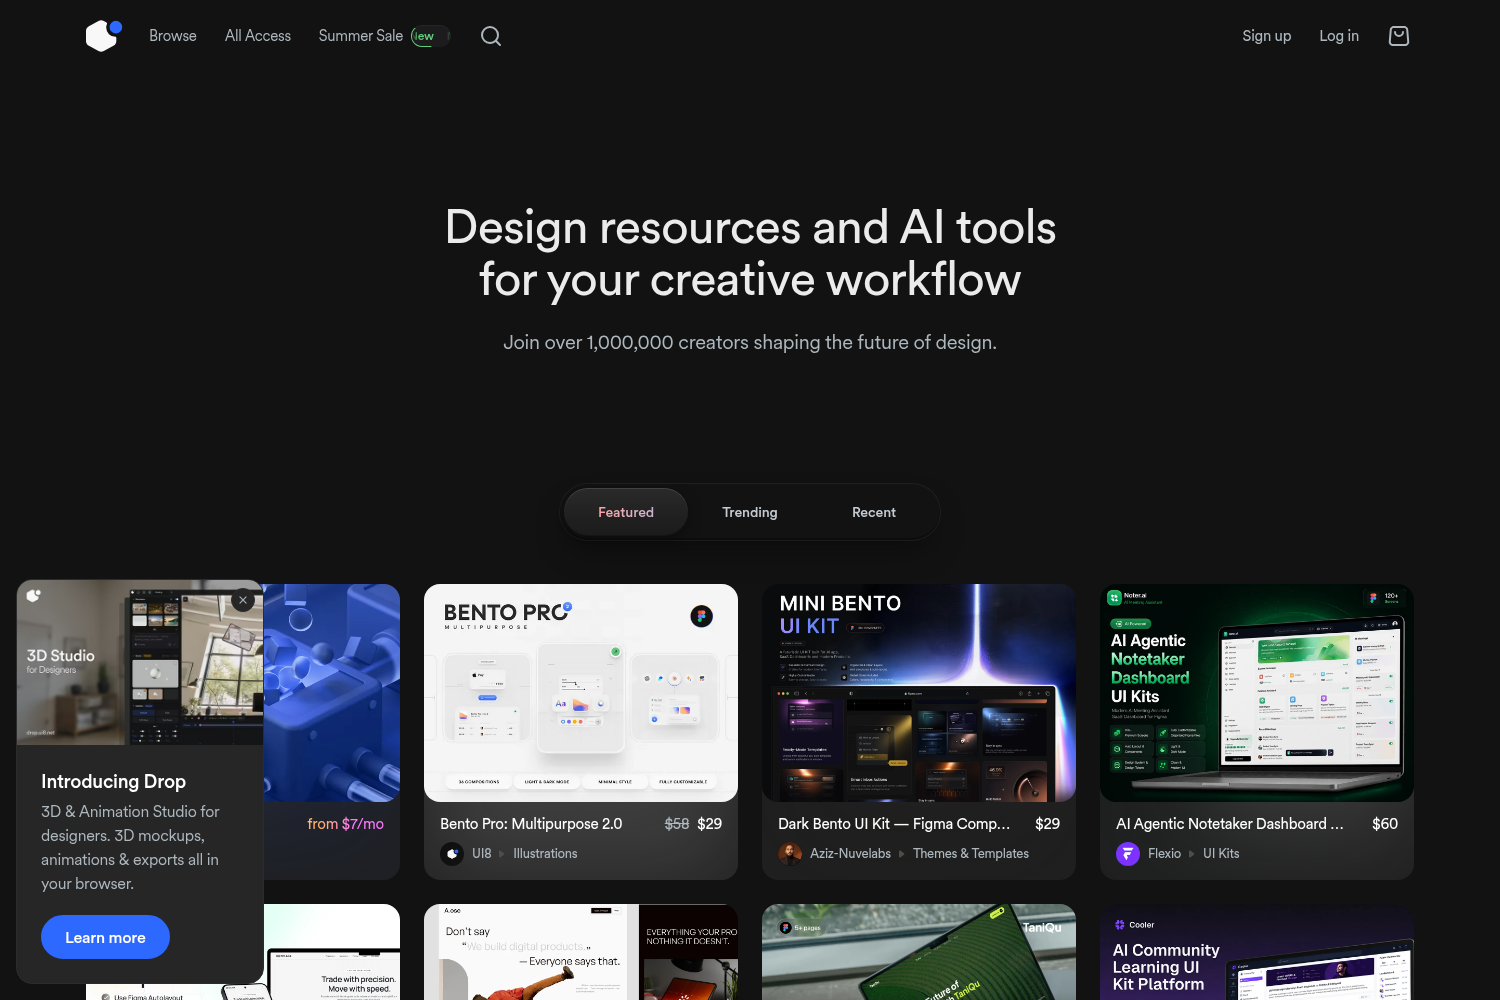Click the from $7/mo price text
Viewport: 1500px width, 1000px height.
coord(345,824)
